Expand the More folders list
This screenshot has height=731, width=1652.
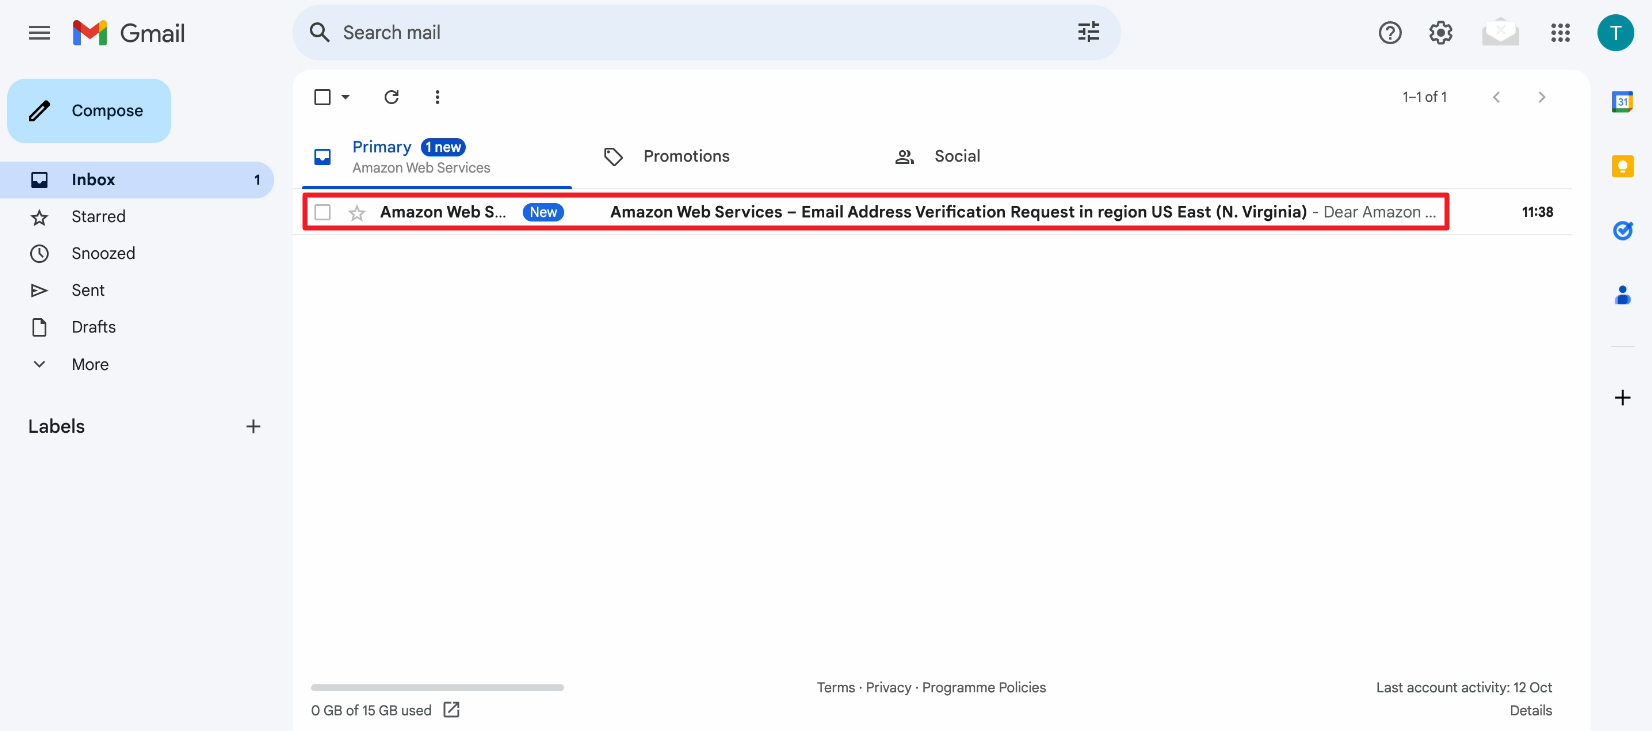pos(89,364)
